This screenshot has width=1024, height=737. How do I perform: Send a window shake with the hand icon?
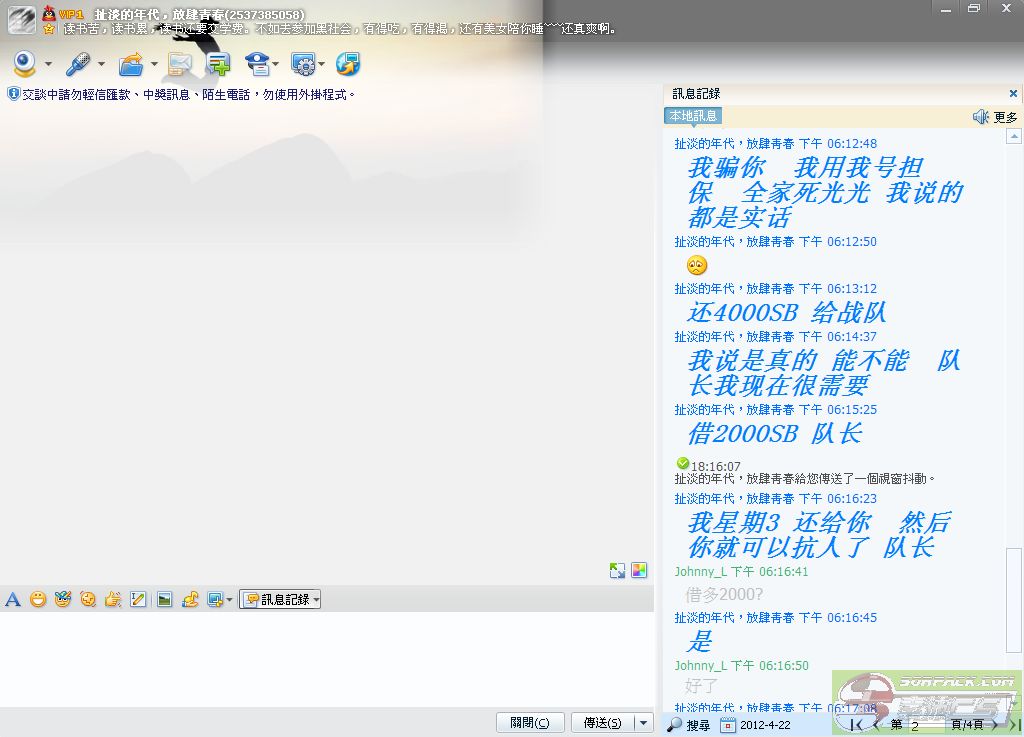coord(113,600)
